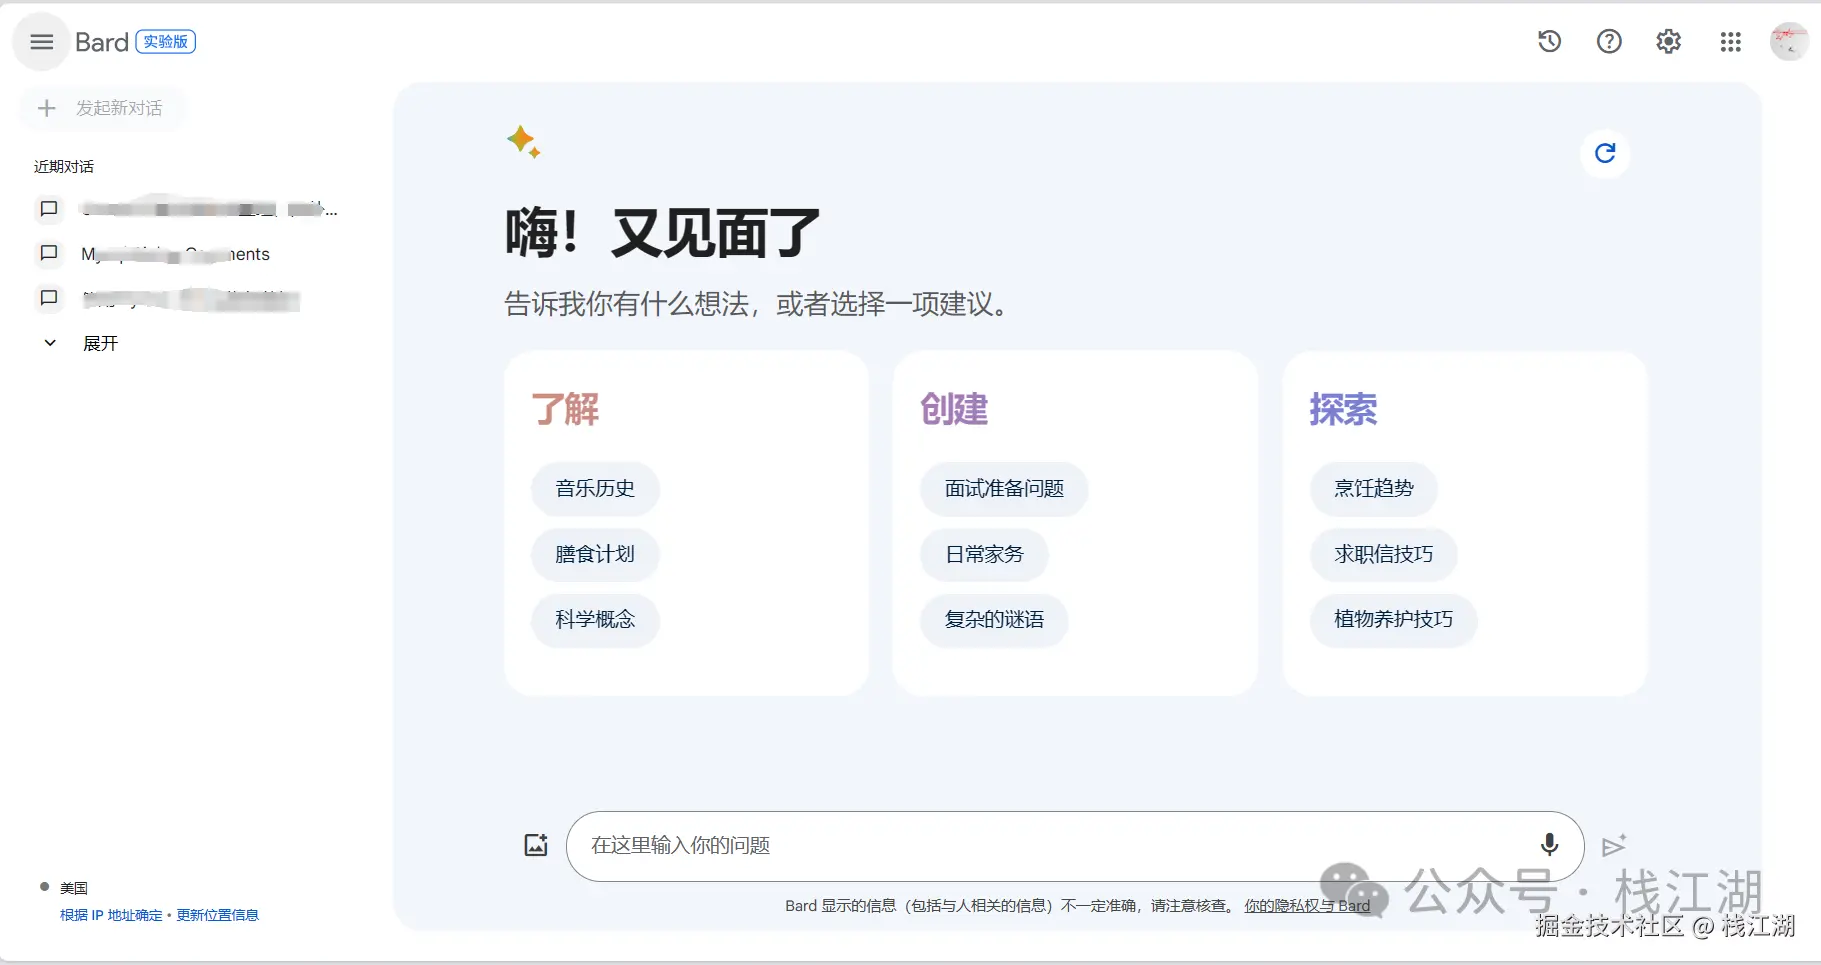Expand recent conversations with 展开
The width and height of the screenshot is (1821, 965).
coord(82,343)
